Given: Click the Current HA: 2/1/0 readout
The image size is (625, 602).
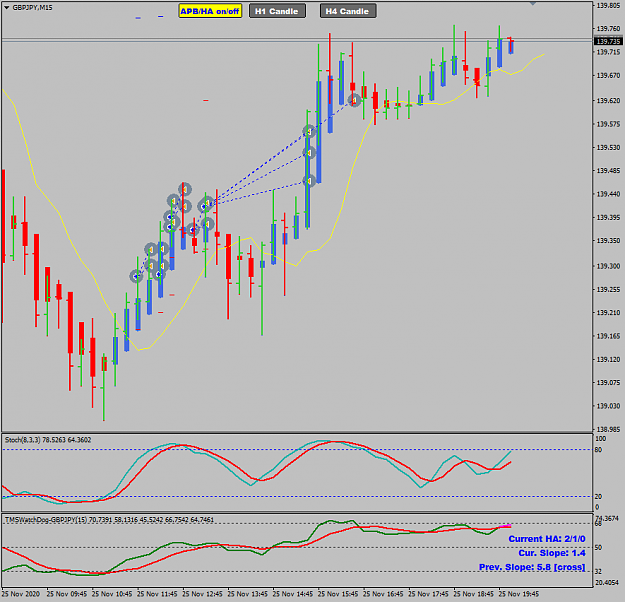Looking at the screenshot, I should coord(546,539).
